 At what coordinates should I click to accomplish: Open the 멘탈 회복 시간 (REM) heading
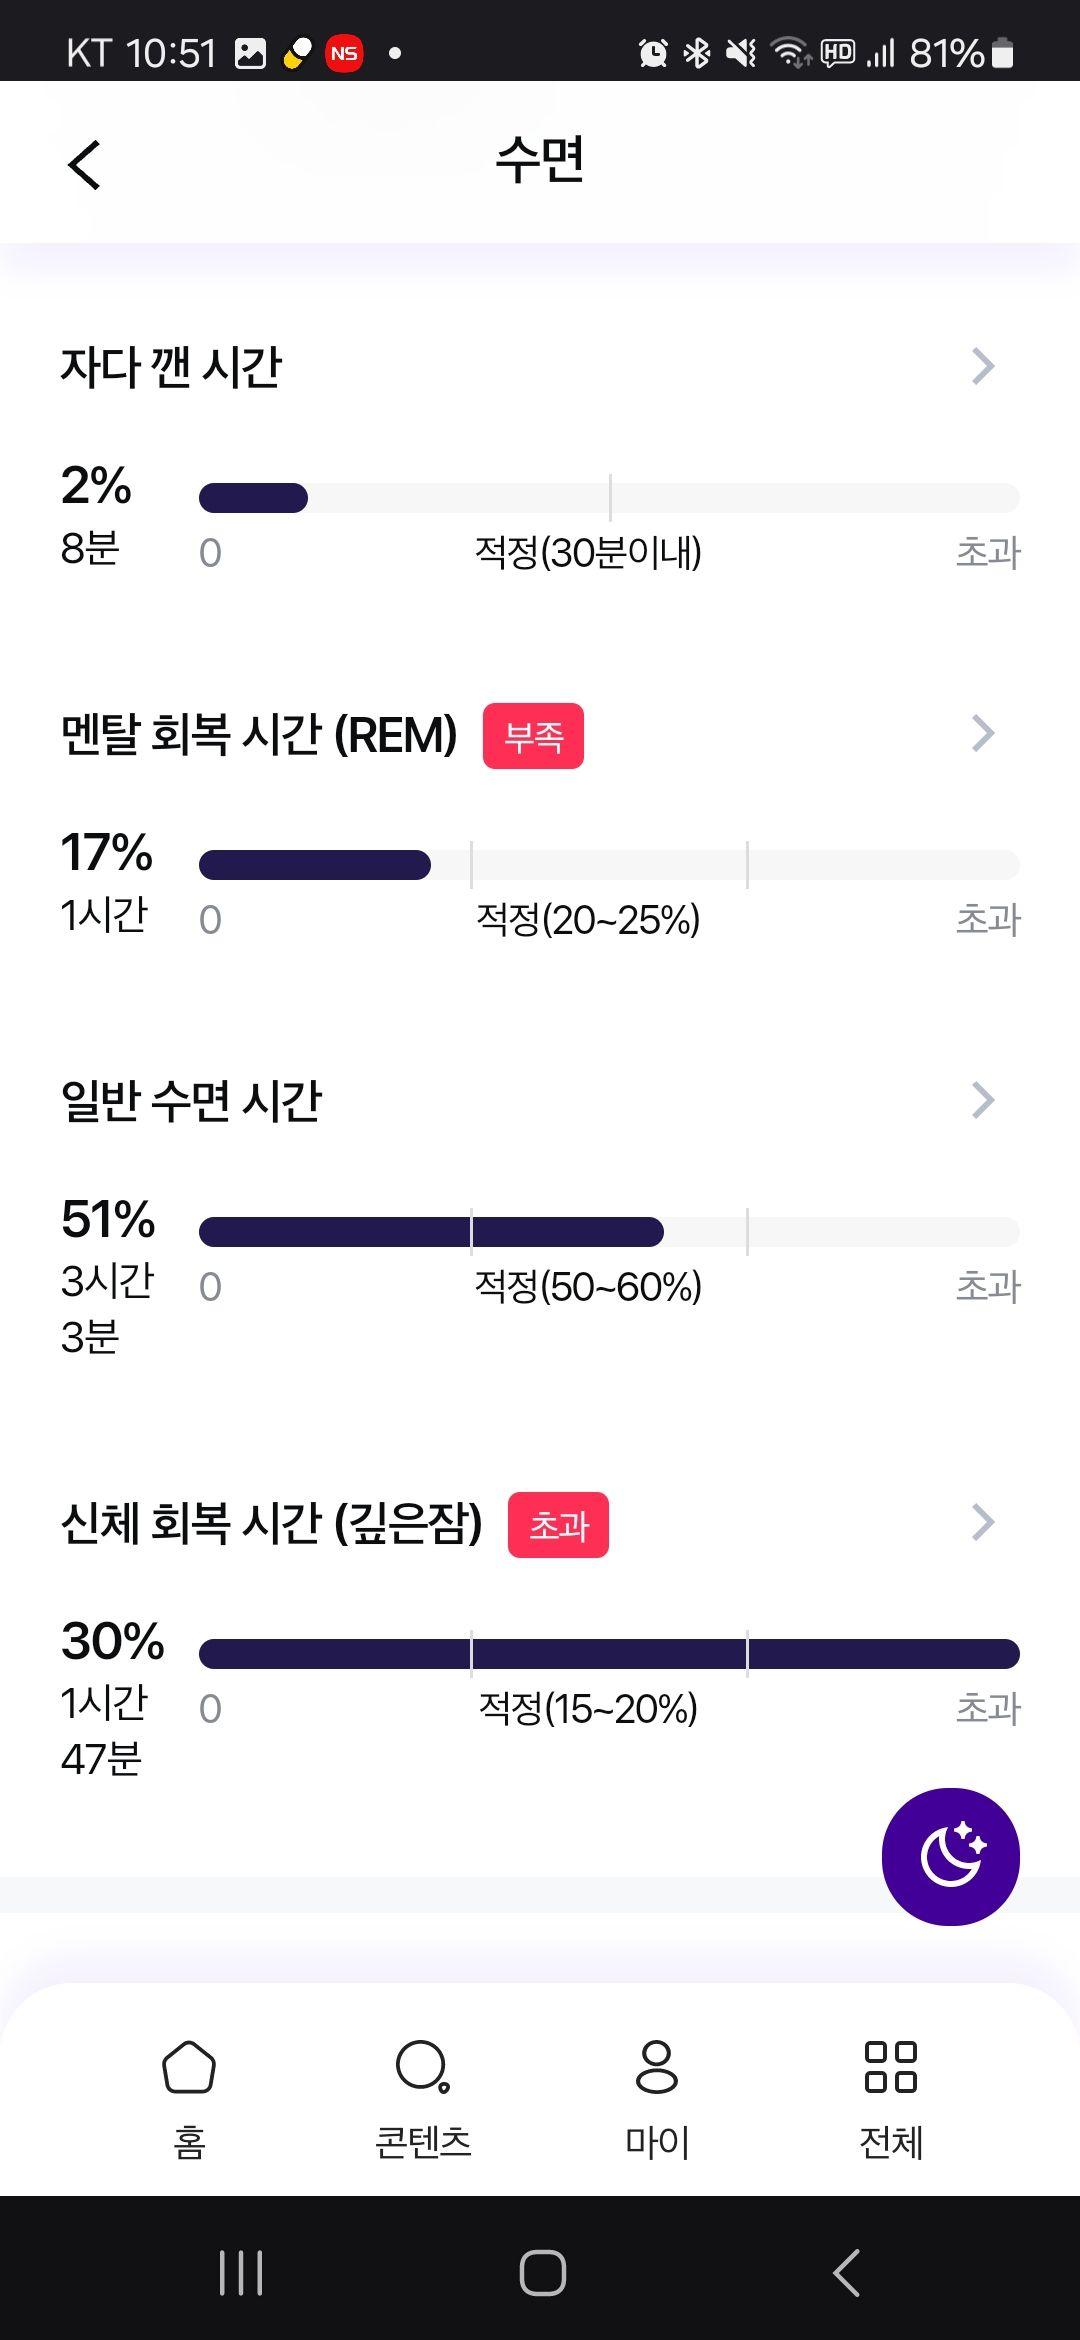[x=259, y=734]
